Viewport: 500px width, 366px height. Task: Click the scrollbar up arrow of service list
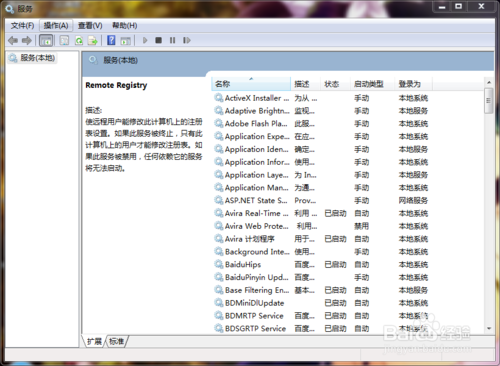[489, 82]
